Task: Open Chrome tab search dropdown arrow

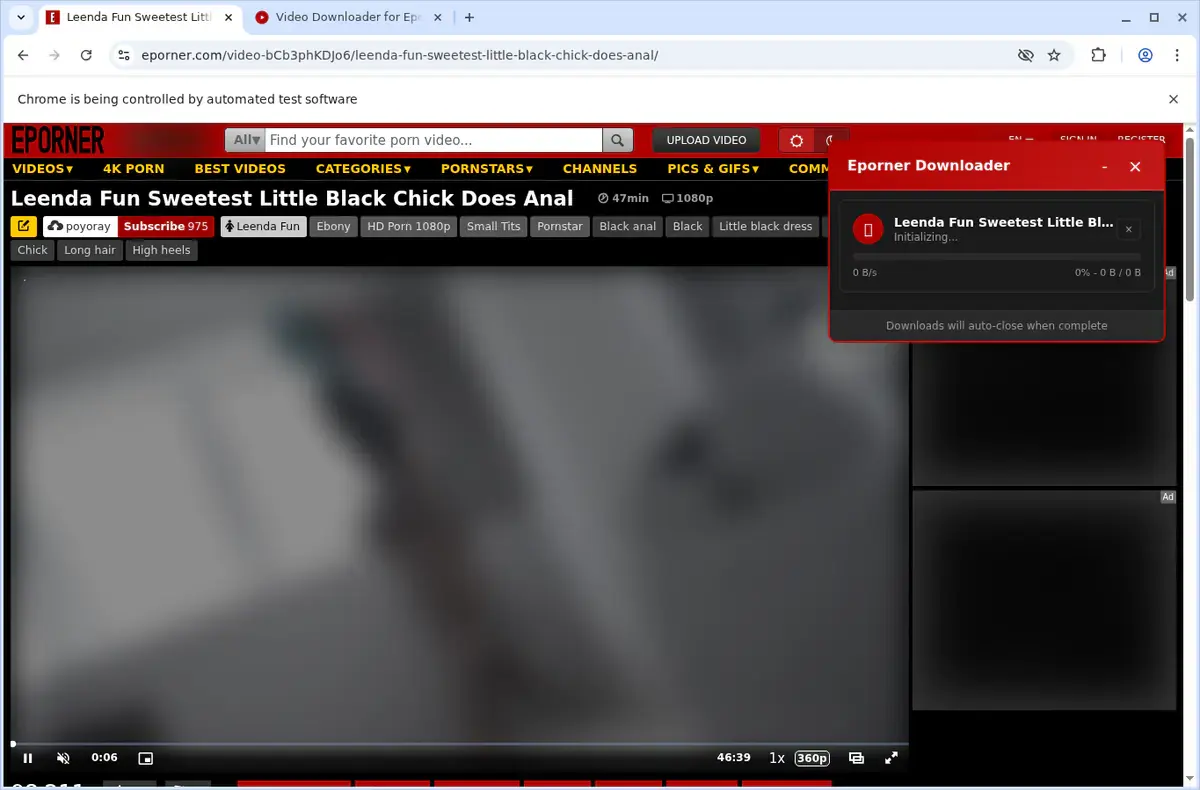Action: pyautogui.click(x=20, y=17)
